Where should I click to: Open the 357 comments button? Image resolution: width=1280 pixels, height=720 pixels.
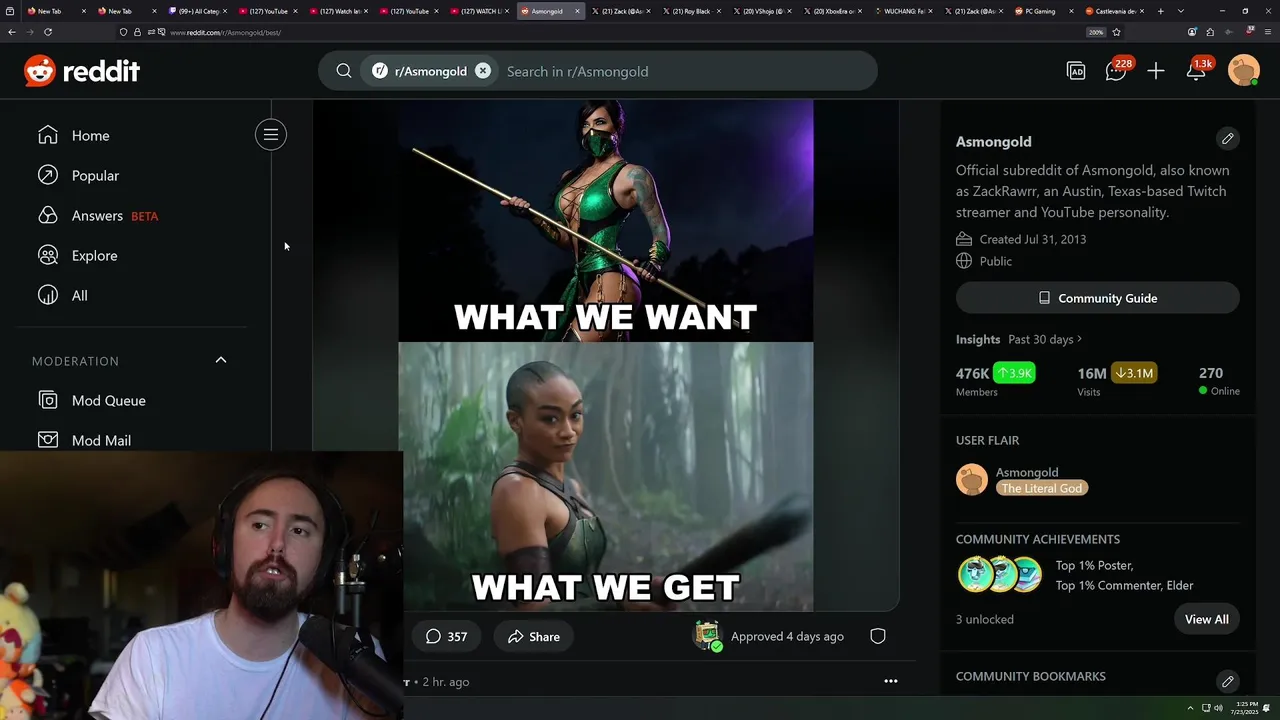(x=446, y=636)
